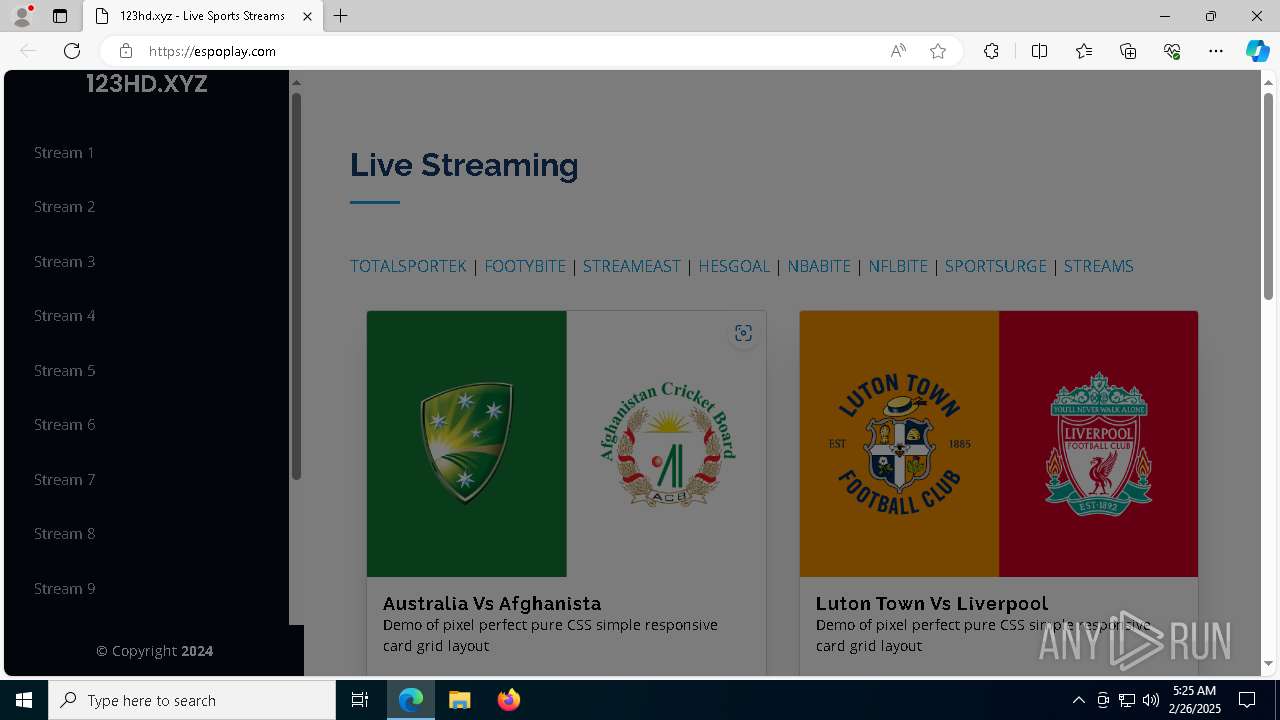Click the taskbar search box
The width and height of the screenshot is (1280, 720).
(192, 700)
